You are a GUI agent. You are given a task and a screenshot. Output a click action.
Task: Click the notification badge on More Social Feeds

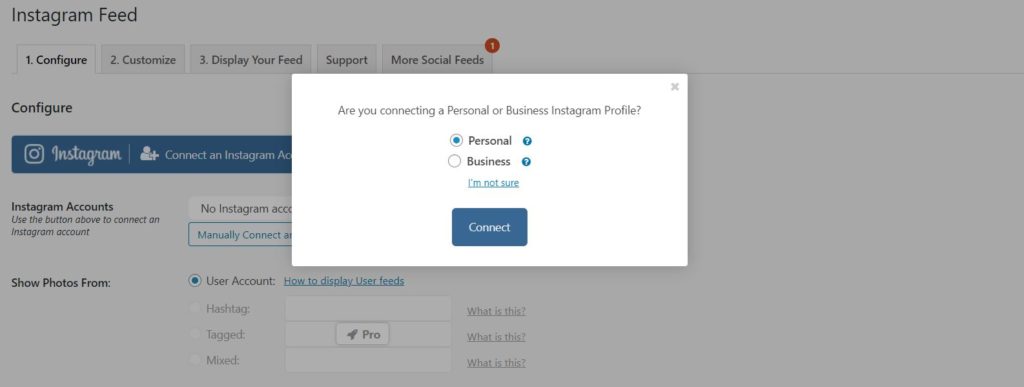pos(492,46)
